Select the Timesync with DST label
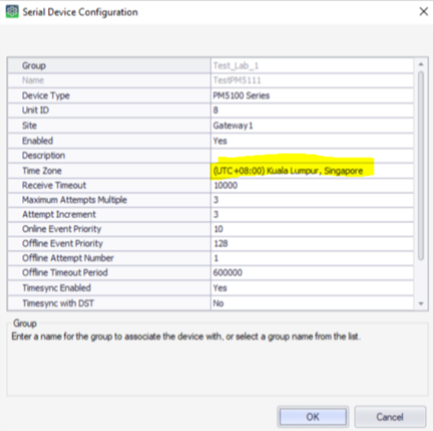 [x=58, y=303]
